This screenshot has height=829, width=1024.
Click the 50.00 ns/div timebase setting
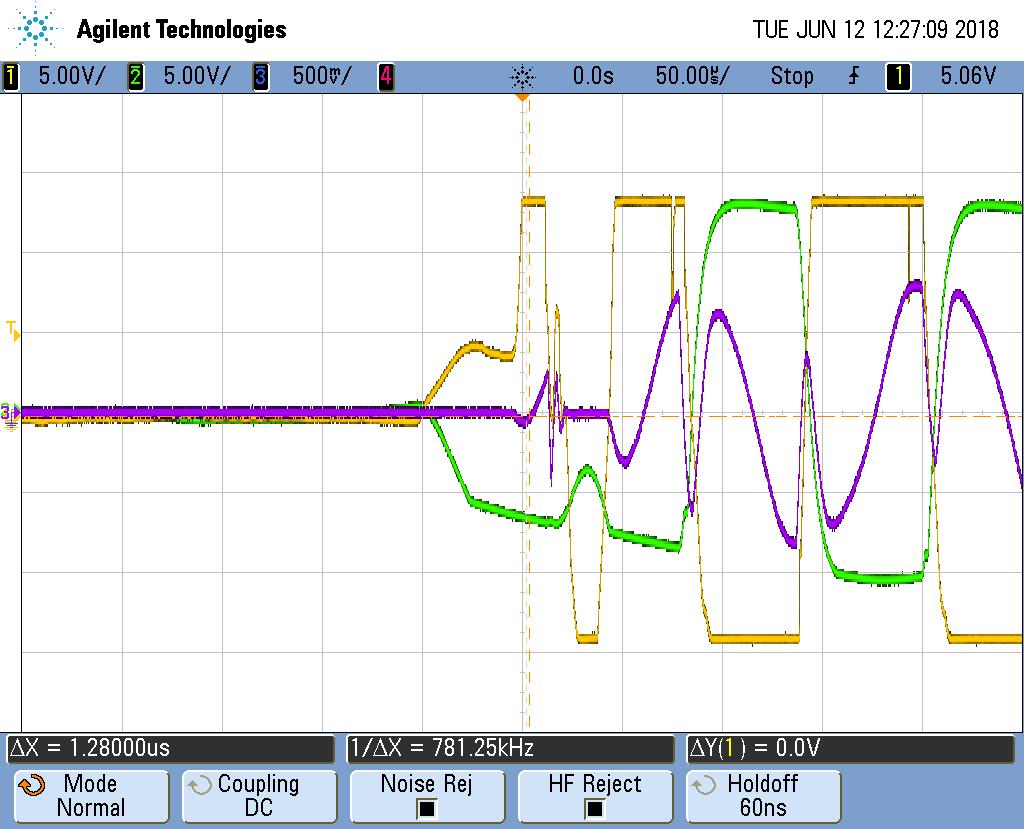tap(692, 76)
